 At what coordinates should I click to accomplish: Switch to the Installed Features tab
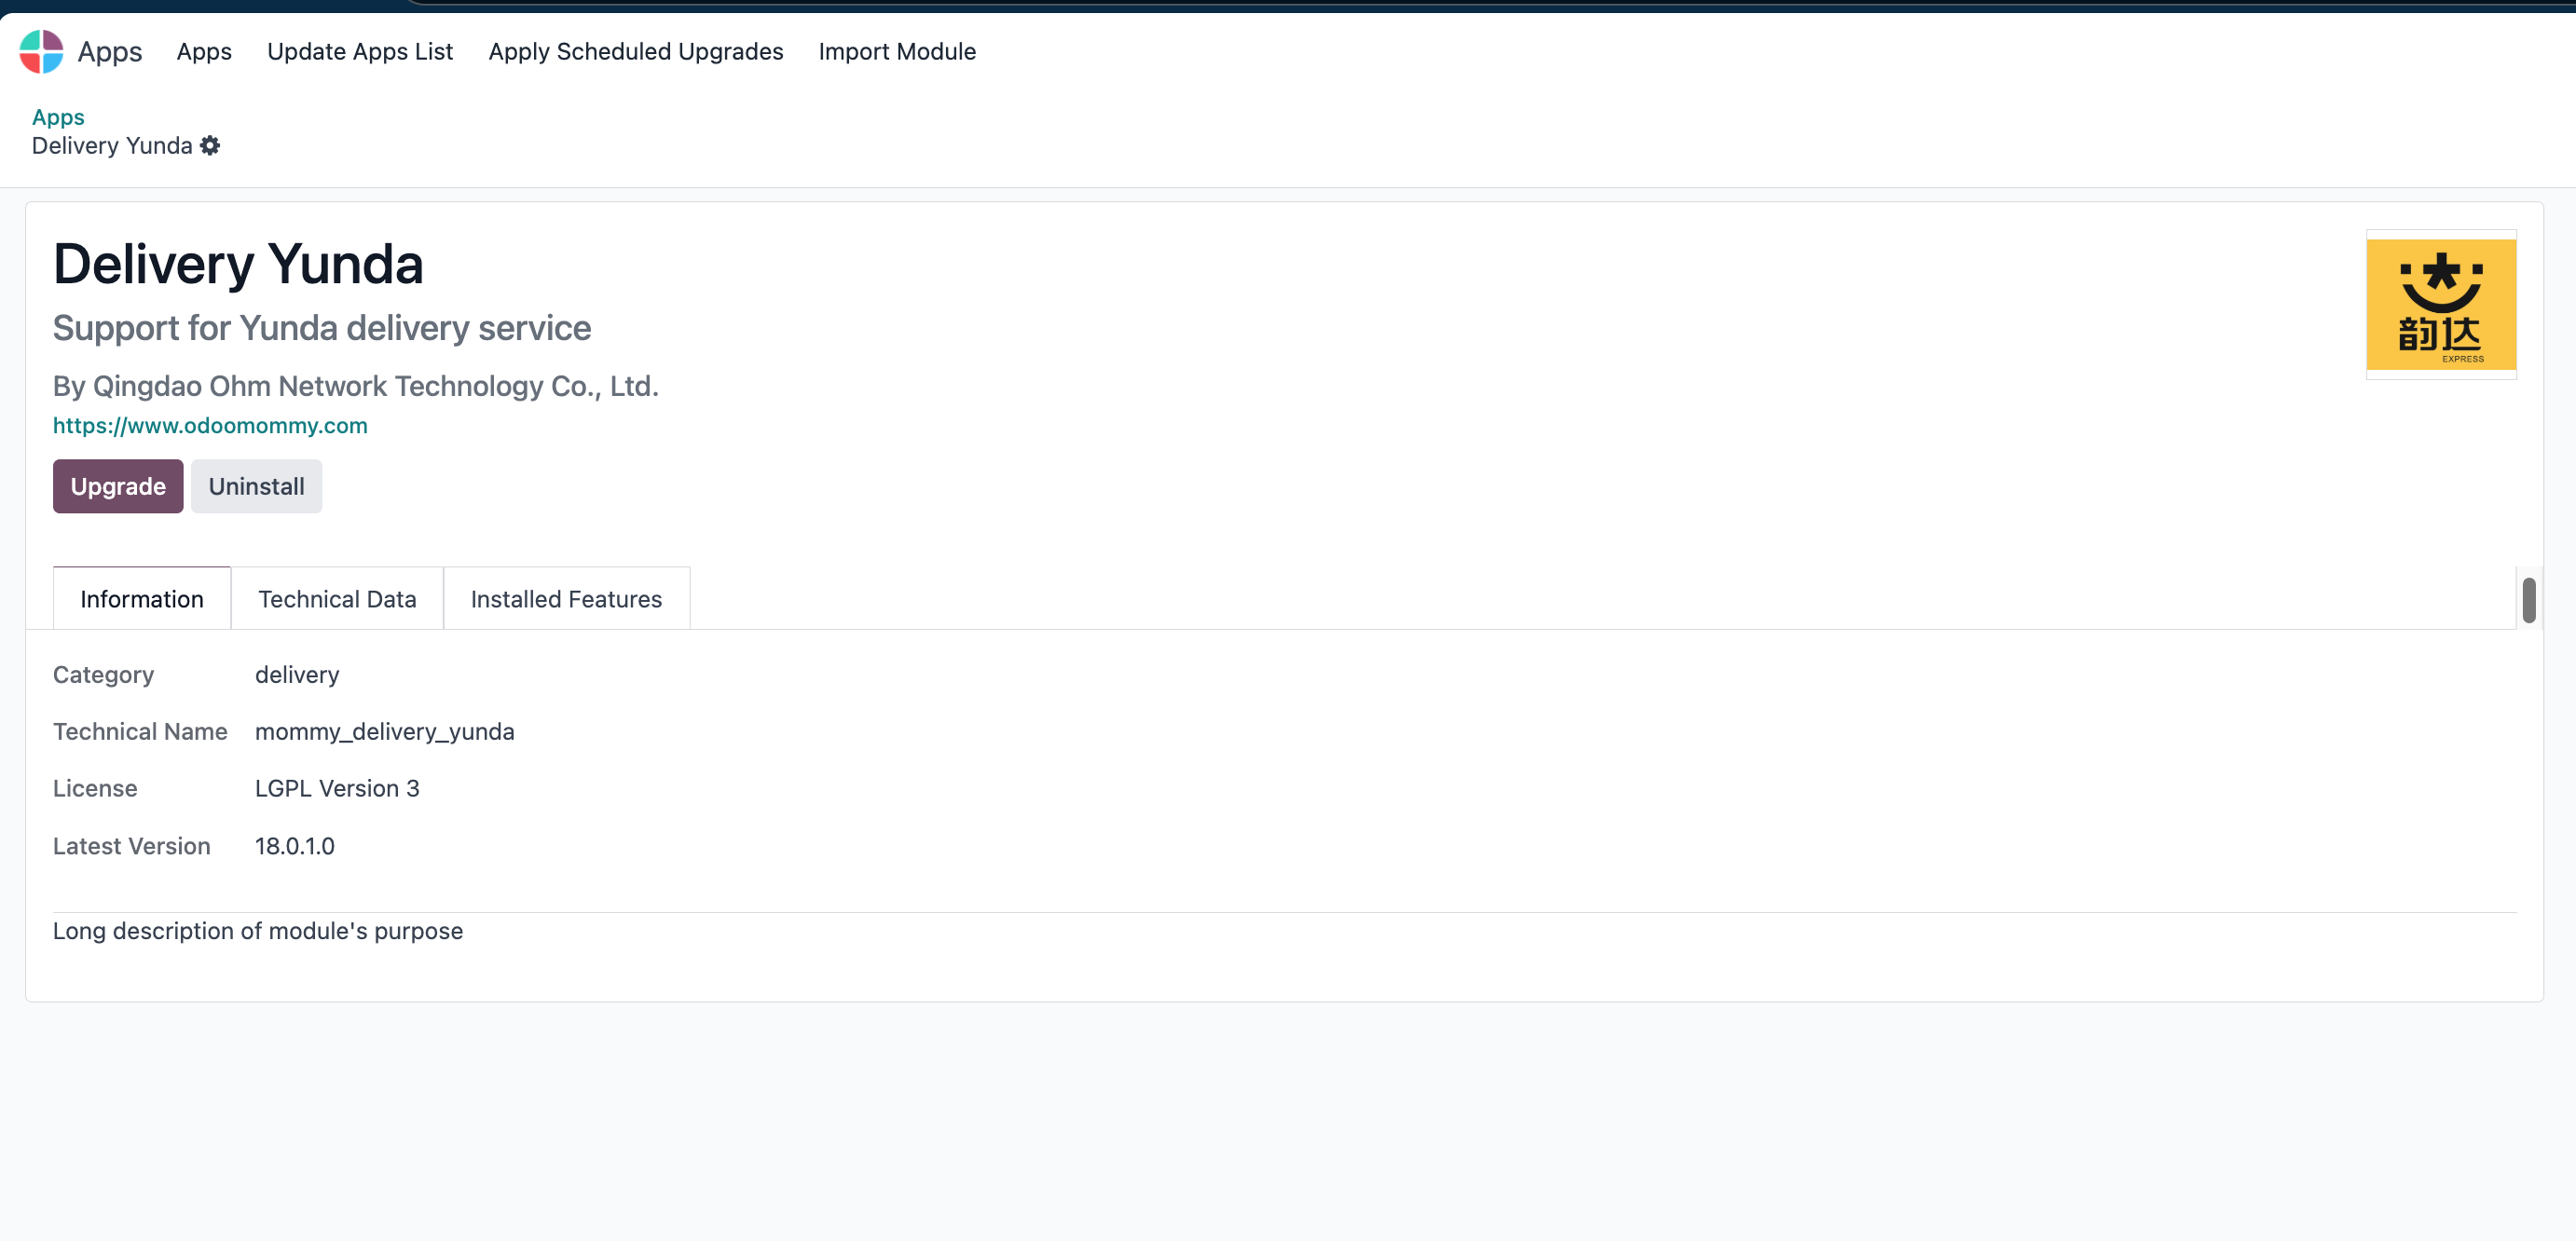point(566,599)
